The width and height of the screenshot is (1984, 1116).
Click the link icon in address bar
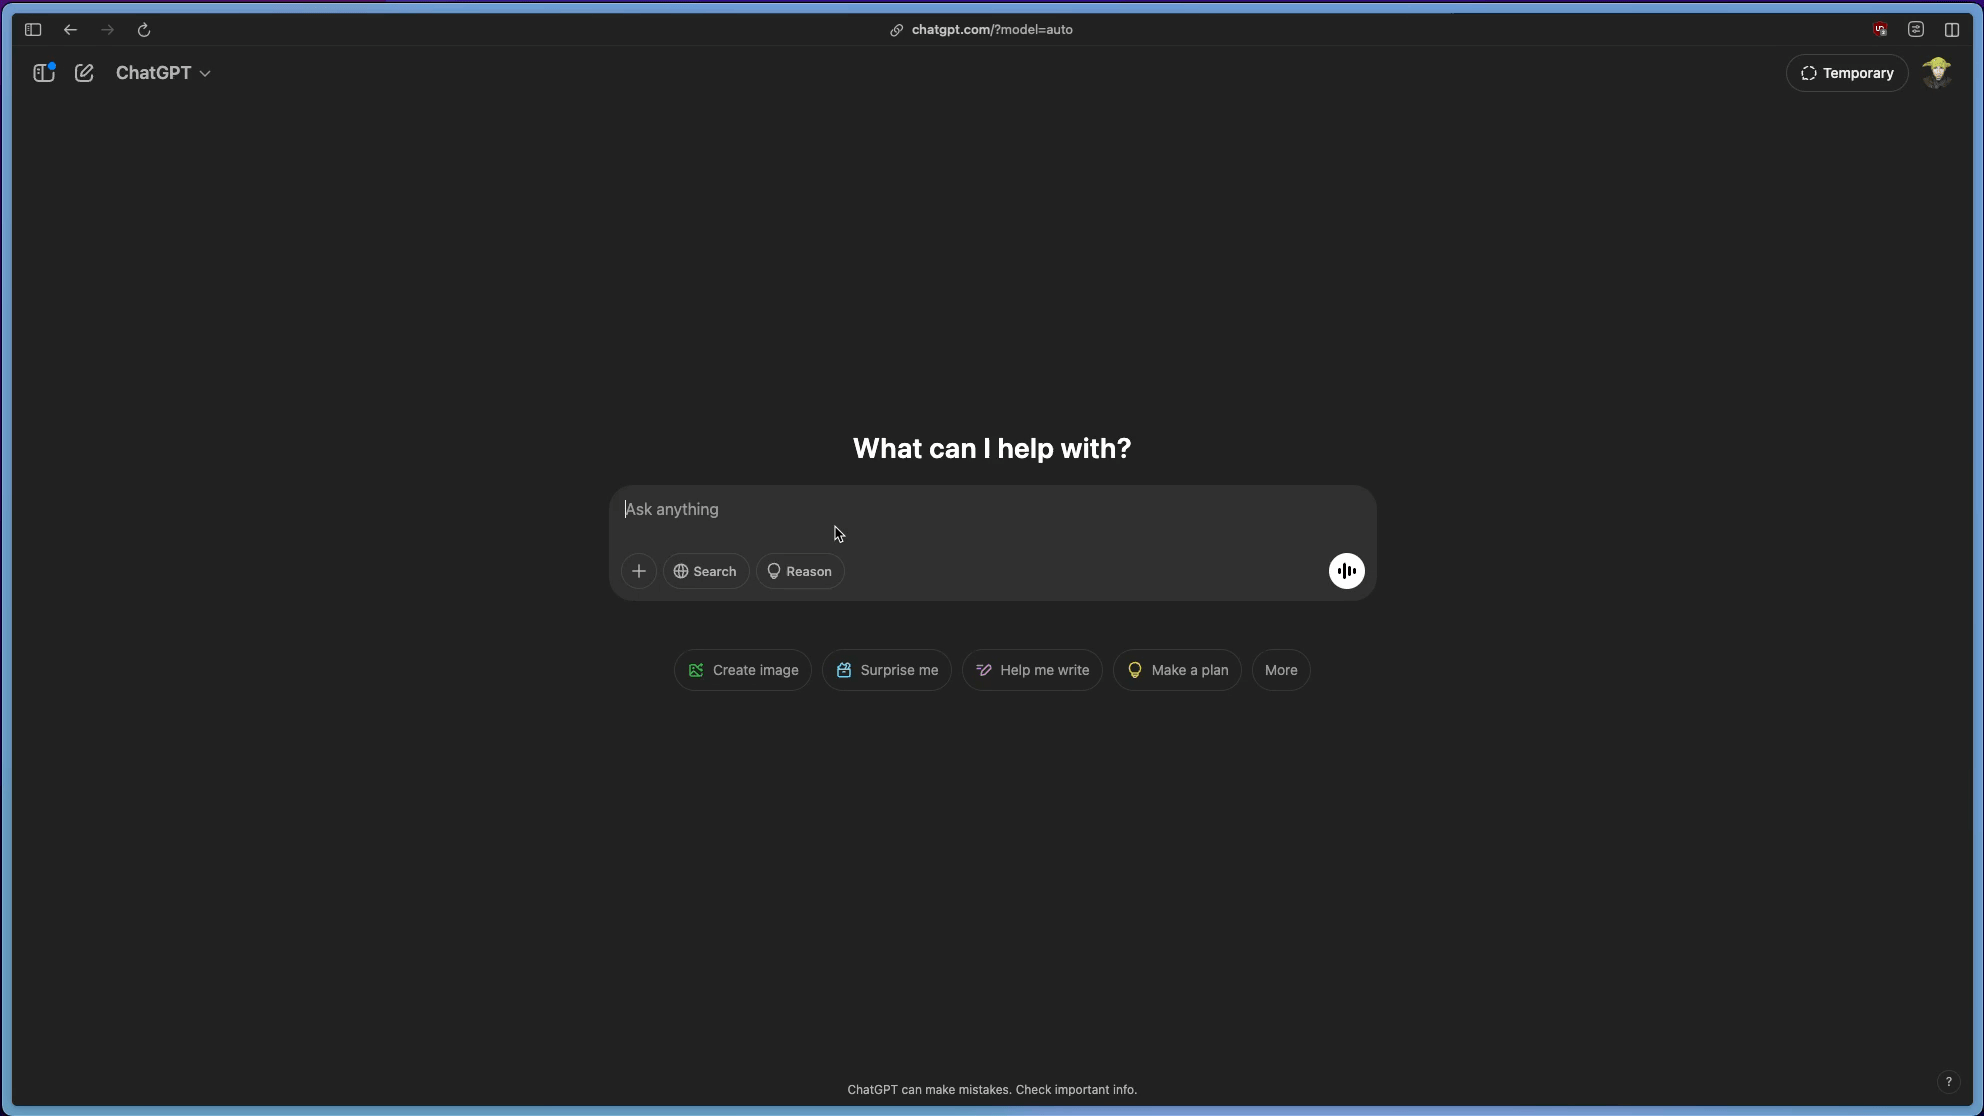tap(897, 30)
